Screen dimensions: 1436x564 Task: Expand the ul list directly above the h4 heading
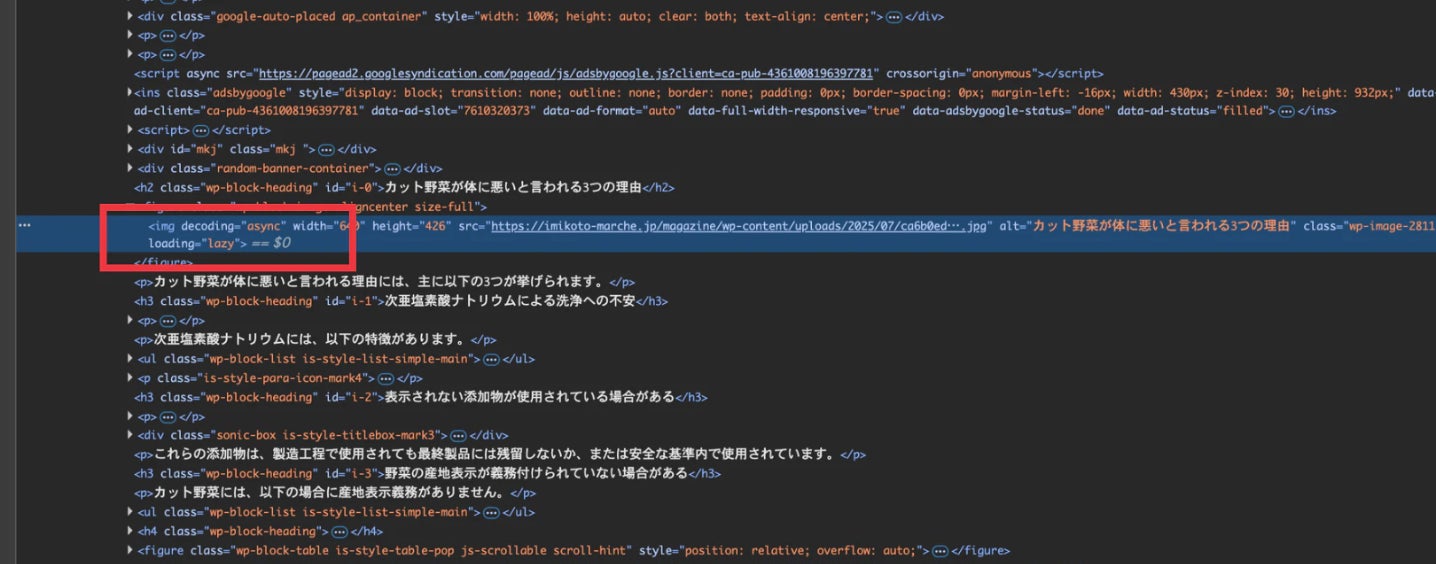click(x=130, y=511)
